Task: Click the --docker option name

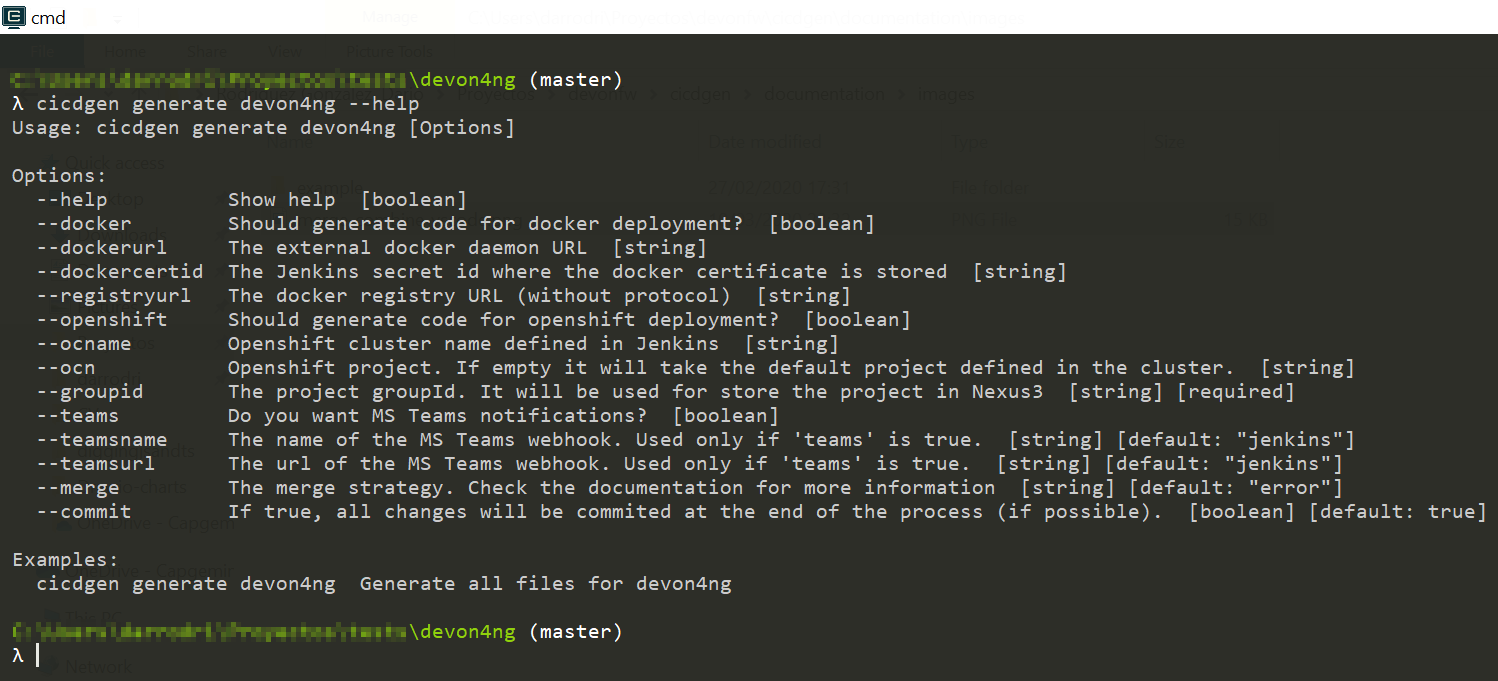Action: coord(83,224)
